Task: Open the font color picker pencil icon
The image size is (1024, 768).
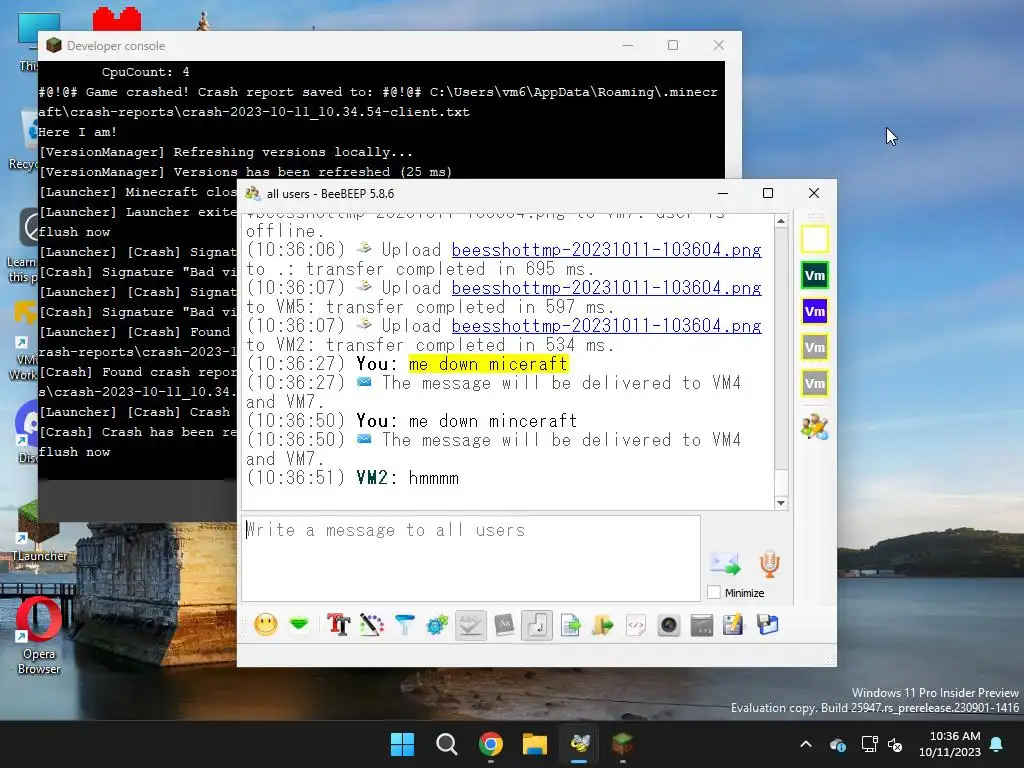Action: click(x=372, y=625)
